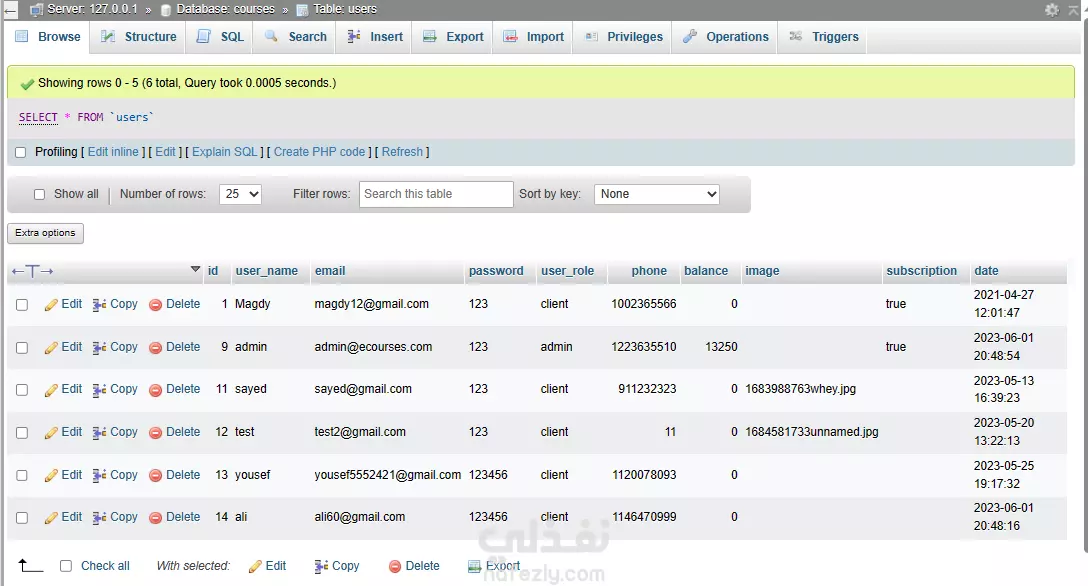The image size is (1088, 586).
Task: Select the checkbox for Magdy row
Action: click(22, 305)
